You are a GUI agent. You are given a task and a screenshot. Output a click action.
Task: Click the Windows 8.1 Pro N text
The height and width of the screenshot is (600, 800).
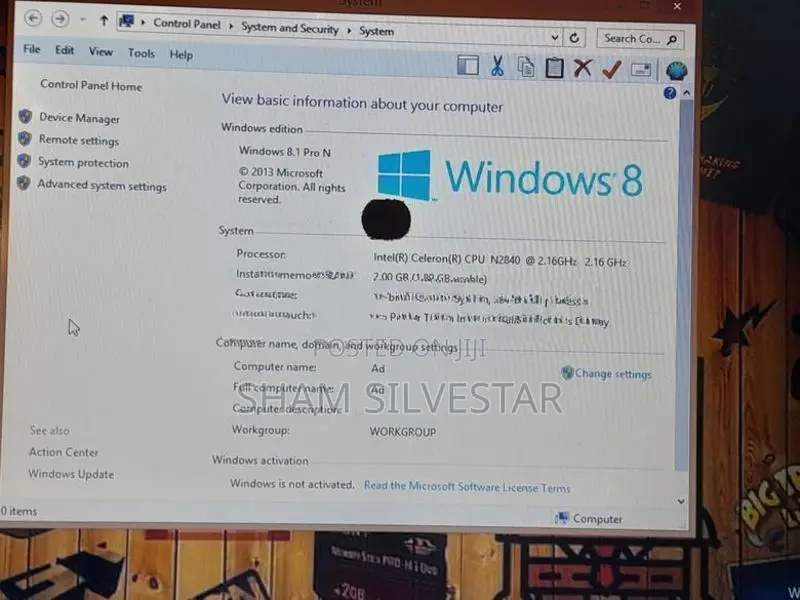pos(285,152)
